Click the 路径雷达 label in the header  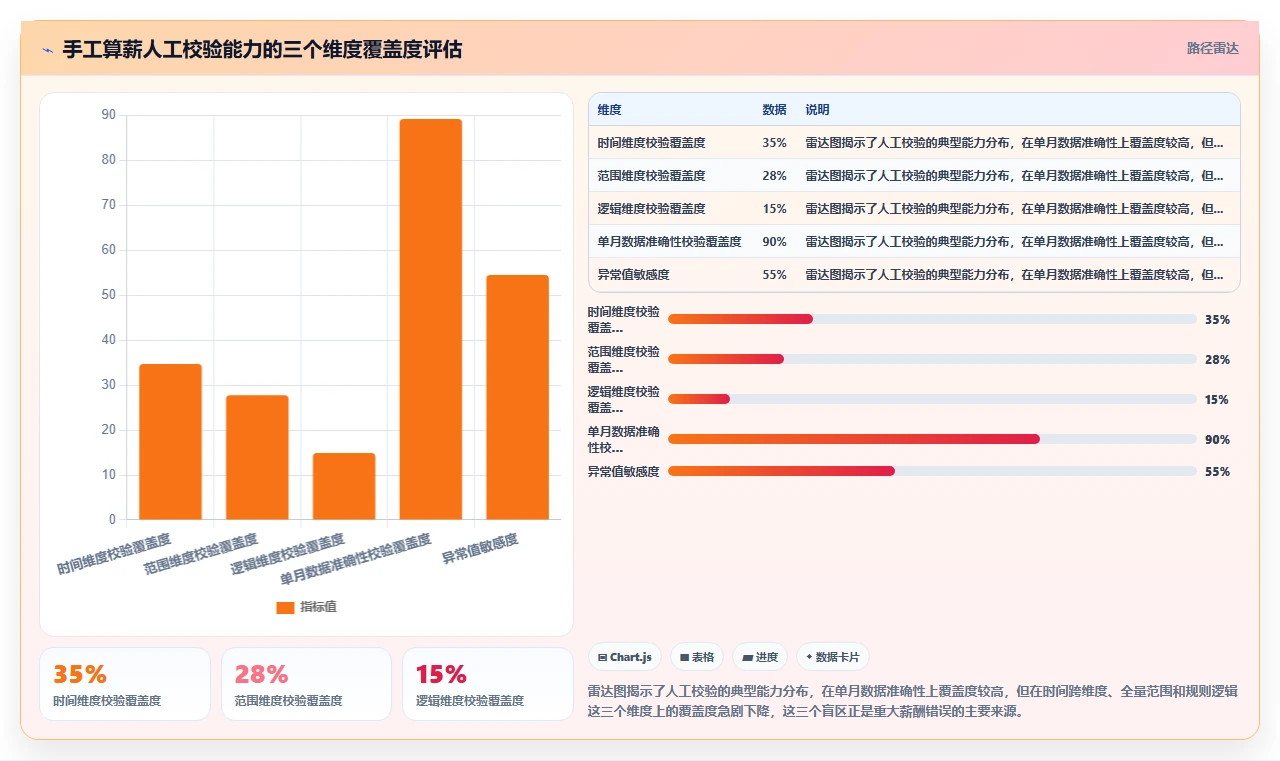click(1212, 48)
